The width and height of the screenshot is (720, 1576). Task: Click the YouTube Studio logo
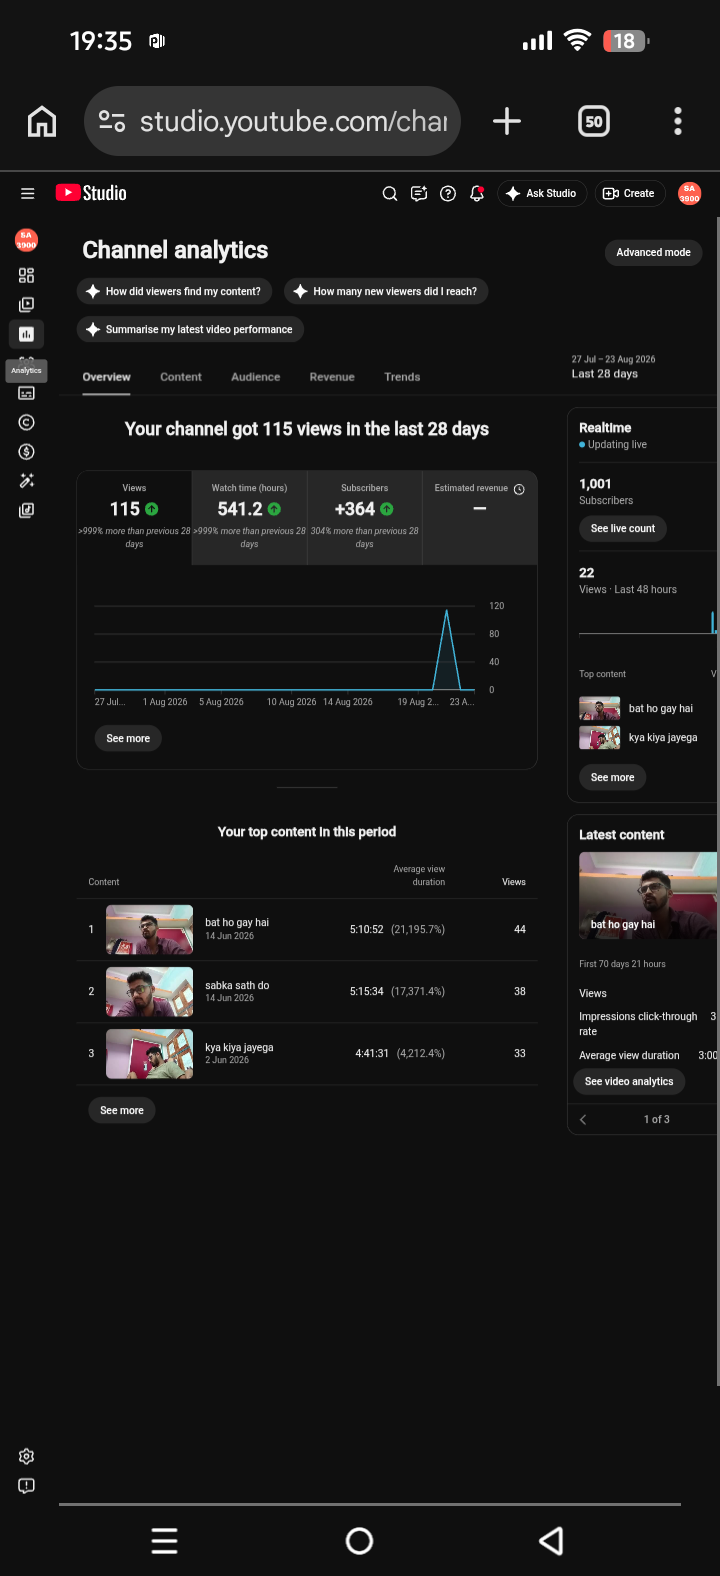(91, 193)
